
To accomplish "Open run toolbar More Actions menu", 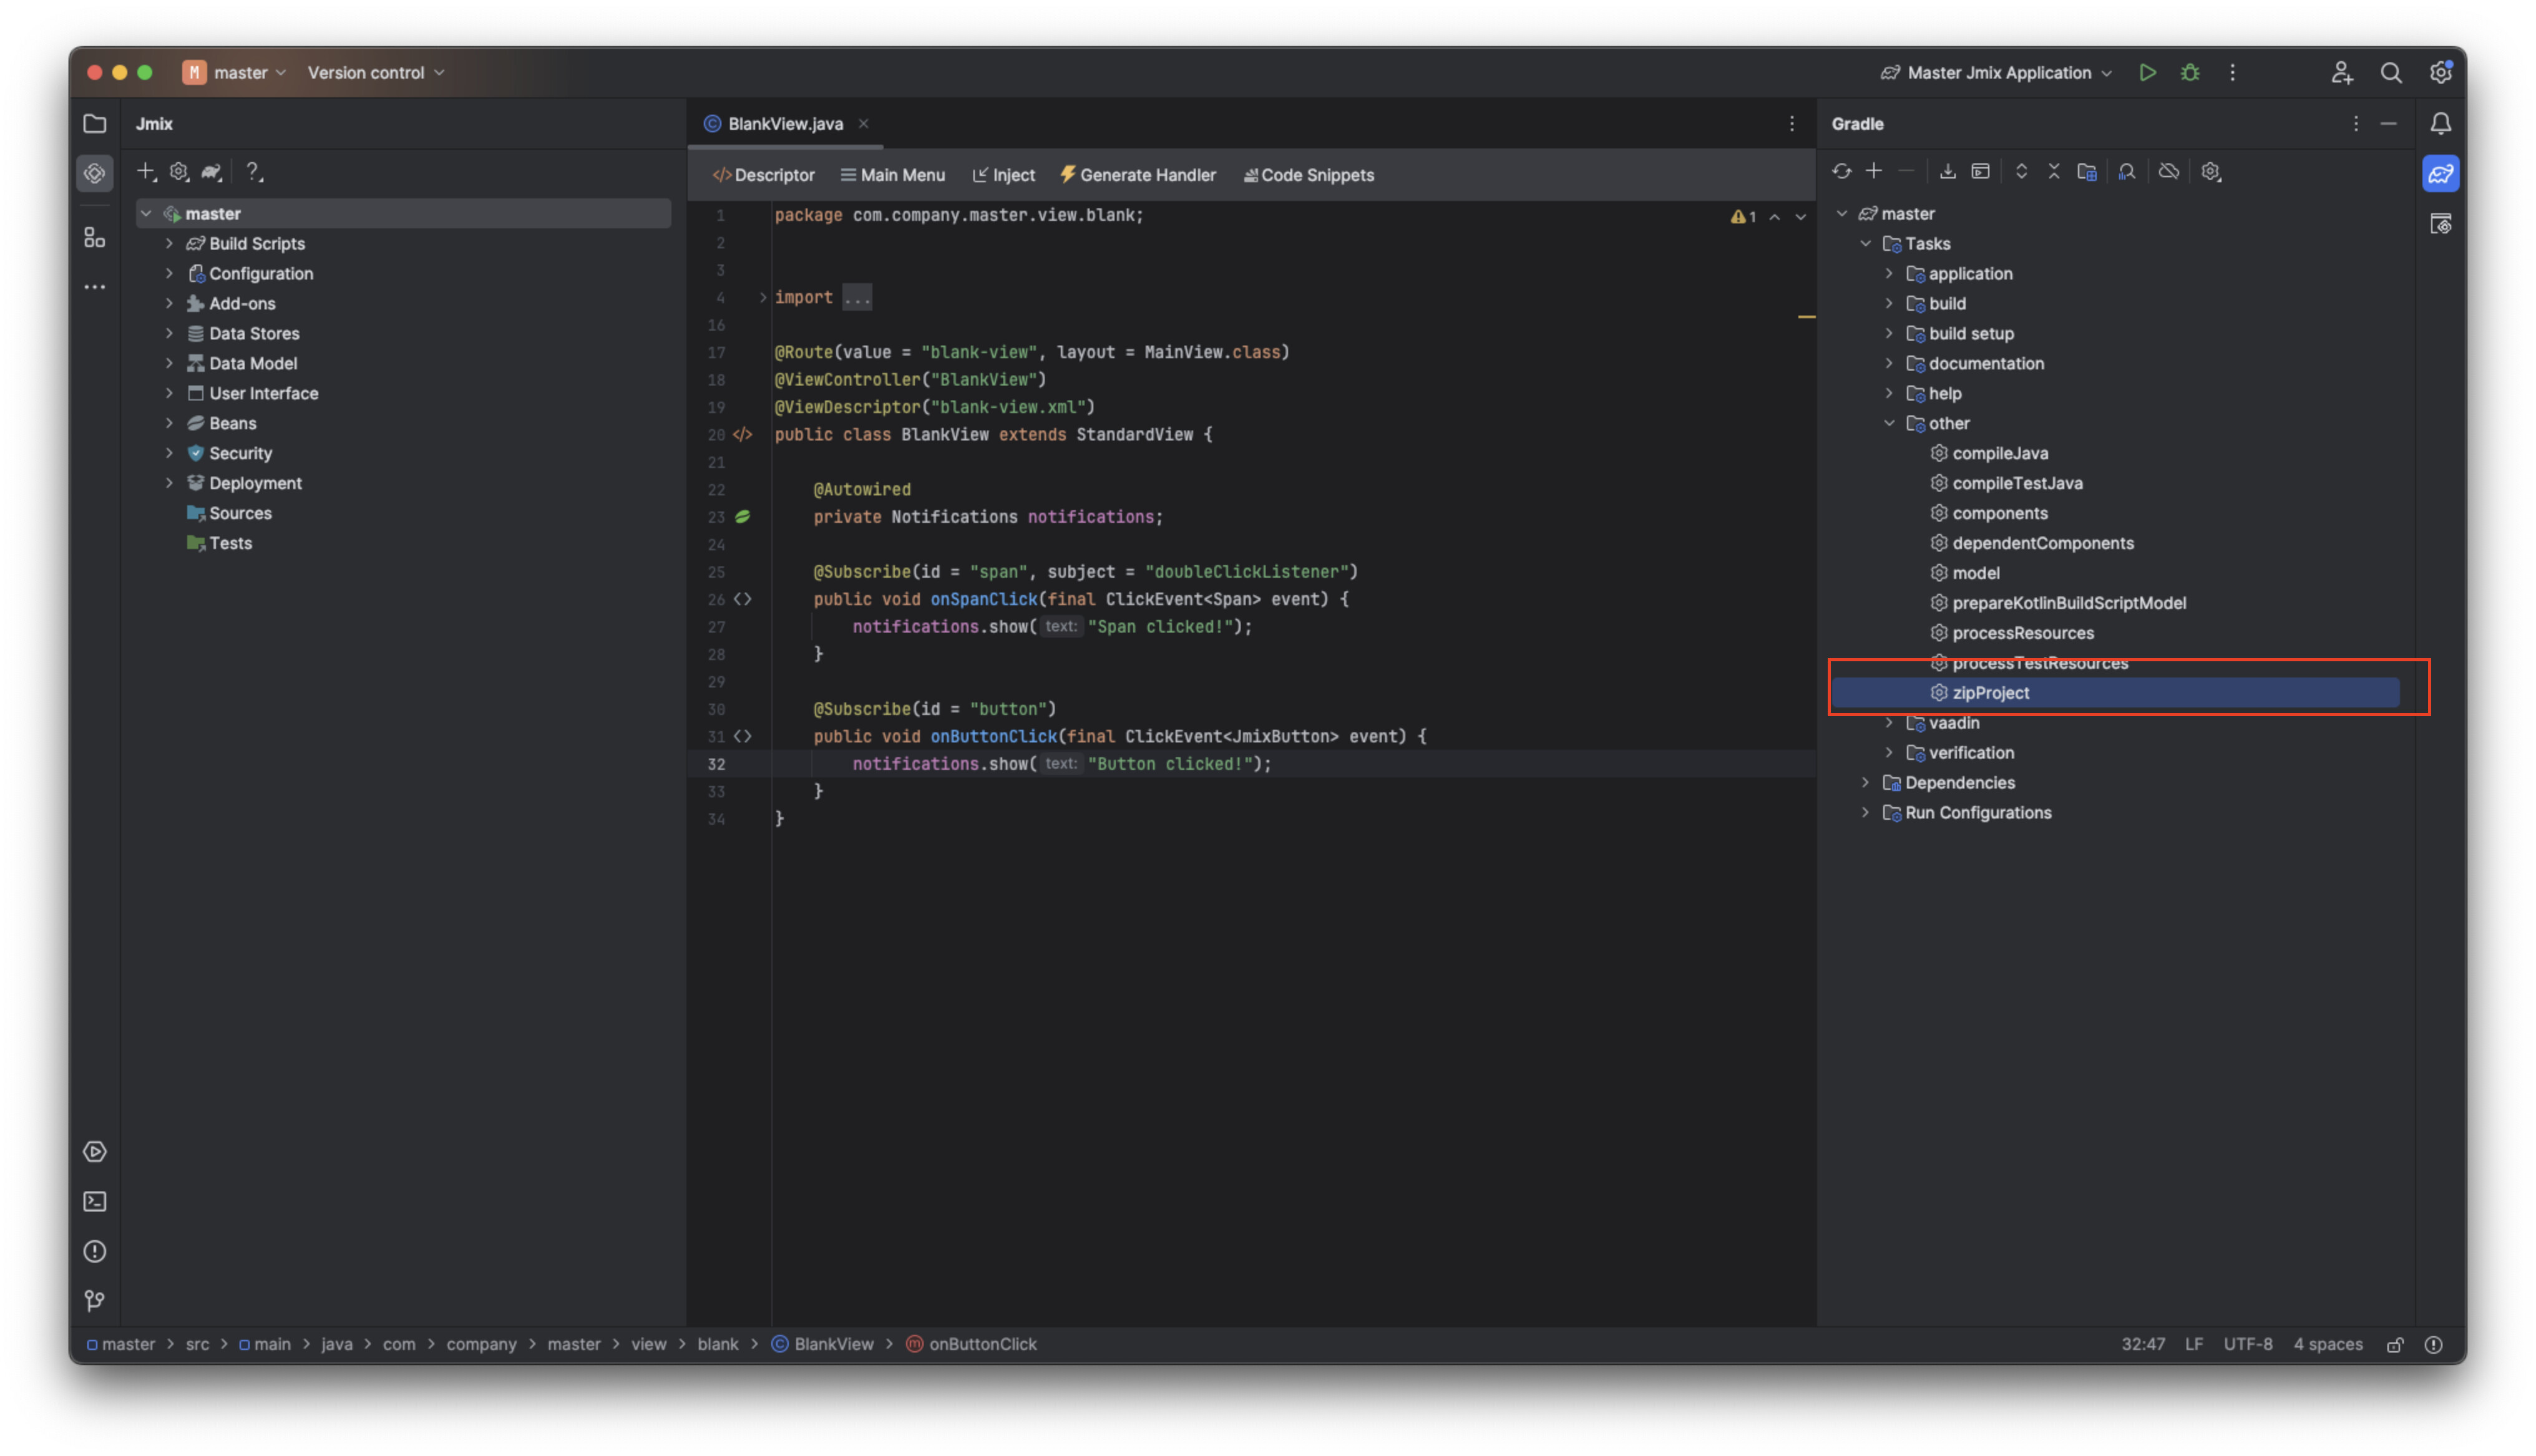I will (2232, 72).
